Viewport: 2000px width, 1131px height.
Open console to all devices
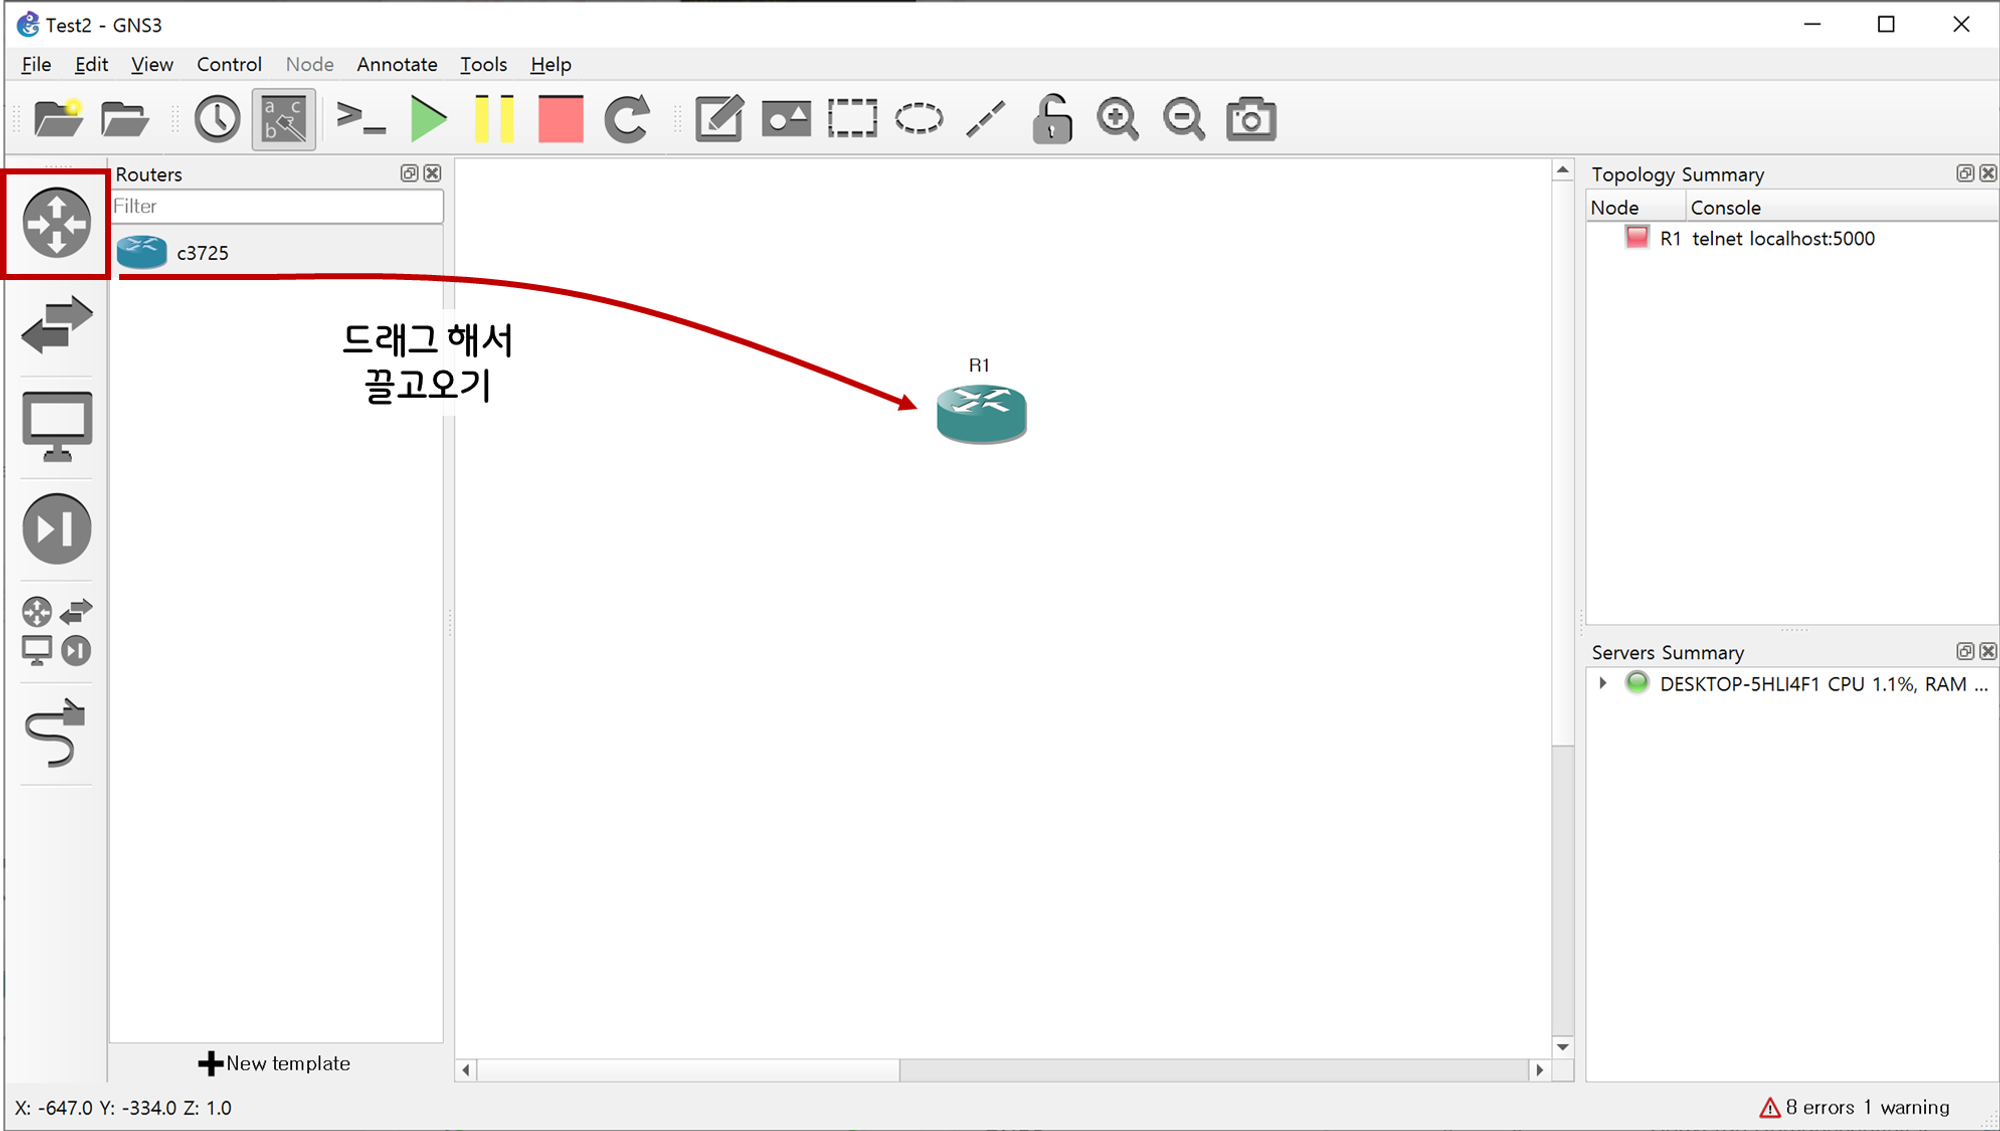pos(361,119)
